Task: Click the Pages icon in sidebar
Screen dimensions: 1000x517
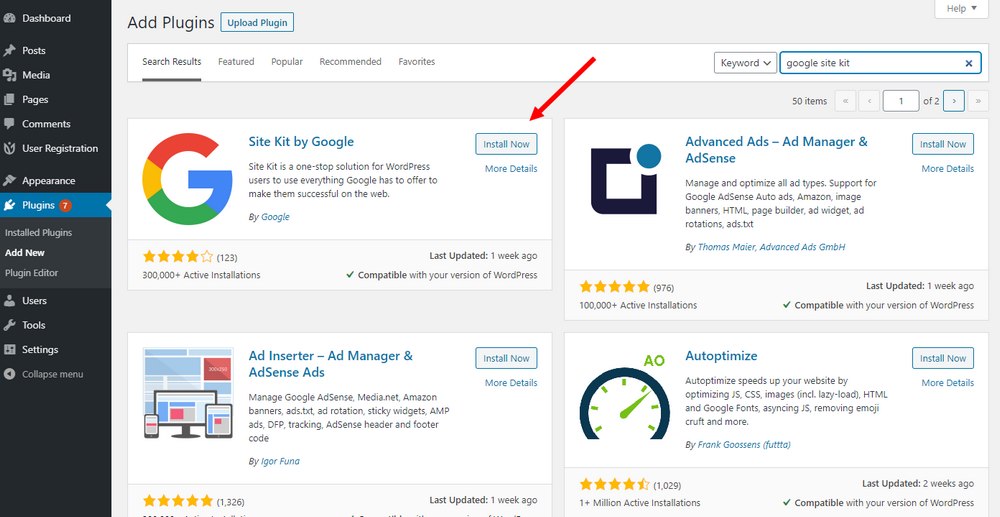Action: coord(9,99)
